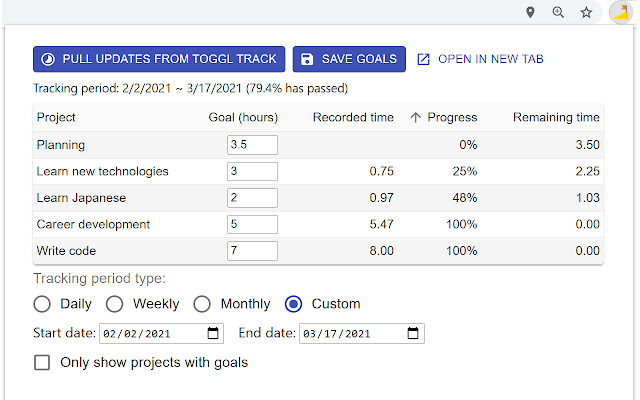Click the location pin icon in browser toolbar
The height and width of the screenshot is (400, 640).
click(531, 12)
